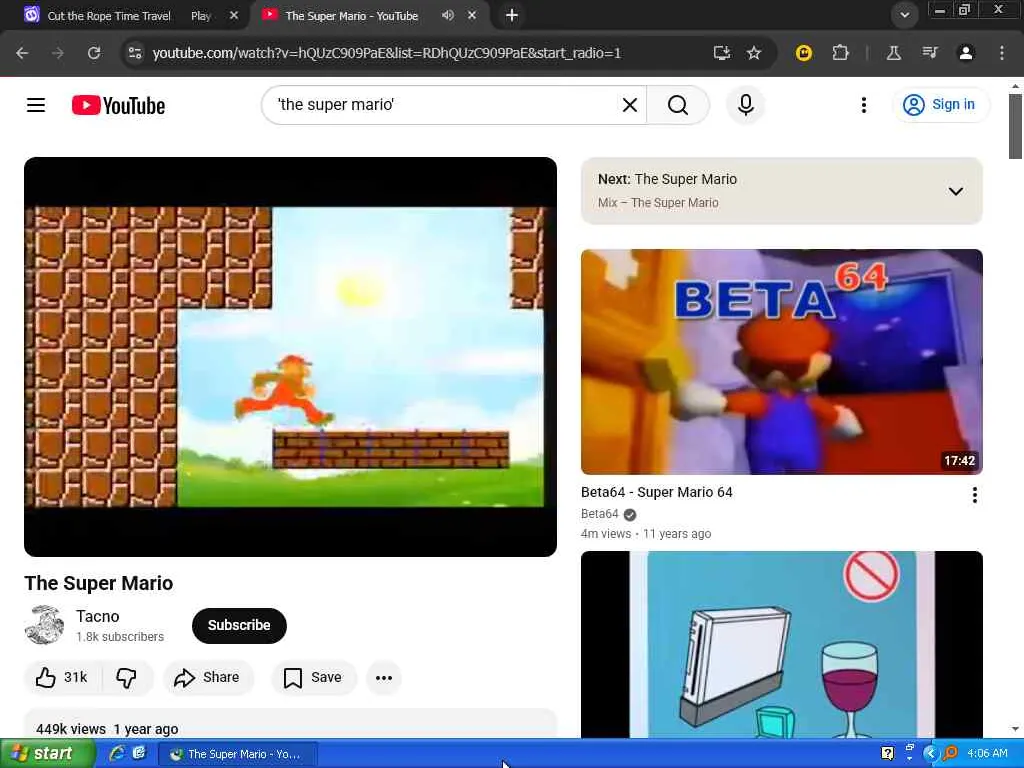Close the Cut the Rope tab
This screenshot has height=768, width=1024.
[x=234, y=16]
